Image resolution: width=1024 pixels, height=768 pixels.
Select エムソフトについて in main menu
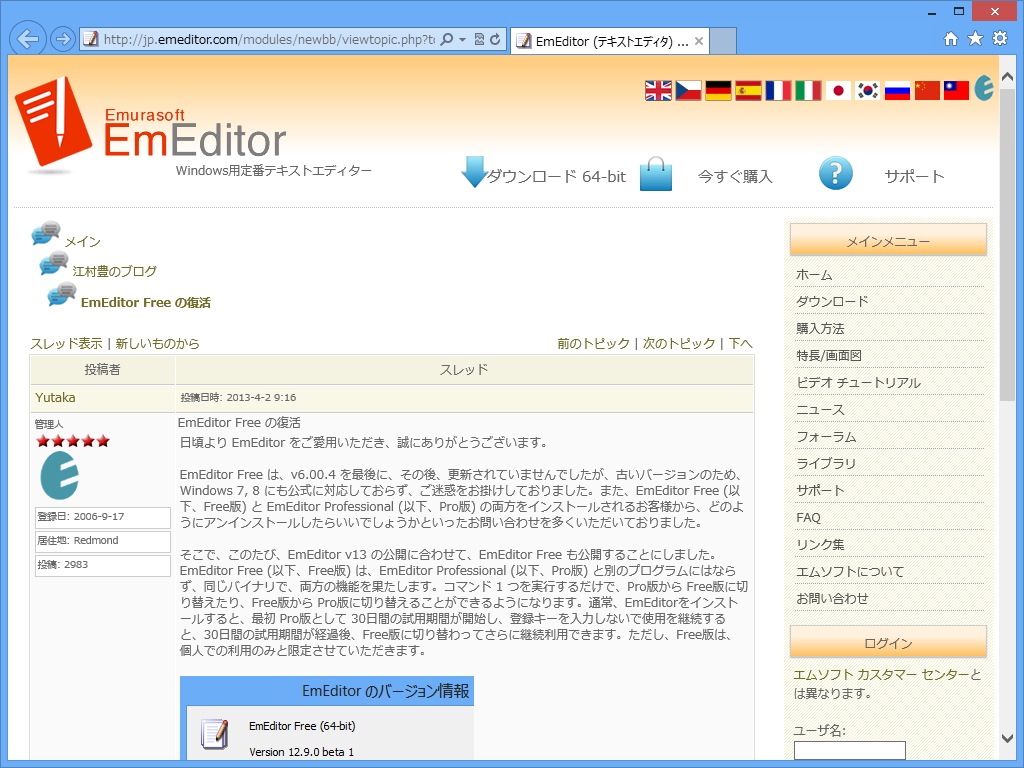point(850,571)
